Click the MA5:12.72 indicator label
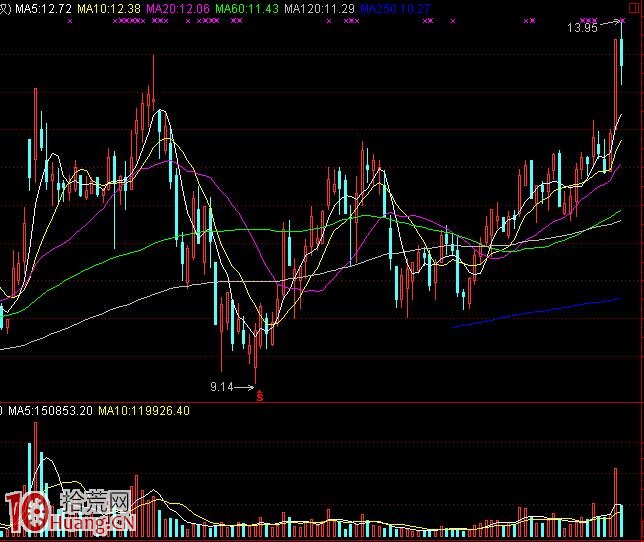Screen dimensions: 644x542 [x=44, y=8]
